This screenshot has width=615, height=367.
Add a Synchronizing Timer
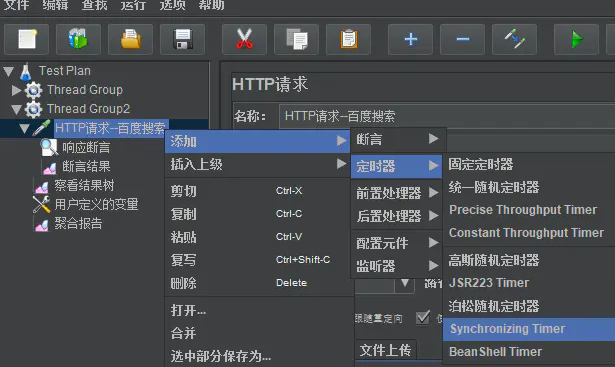click(529, 329)
